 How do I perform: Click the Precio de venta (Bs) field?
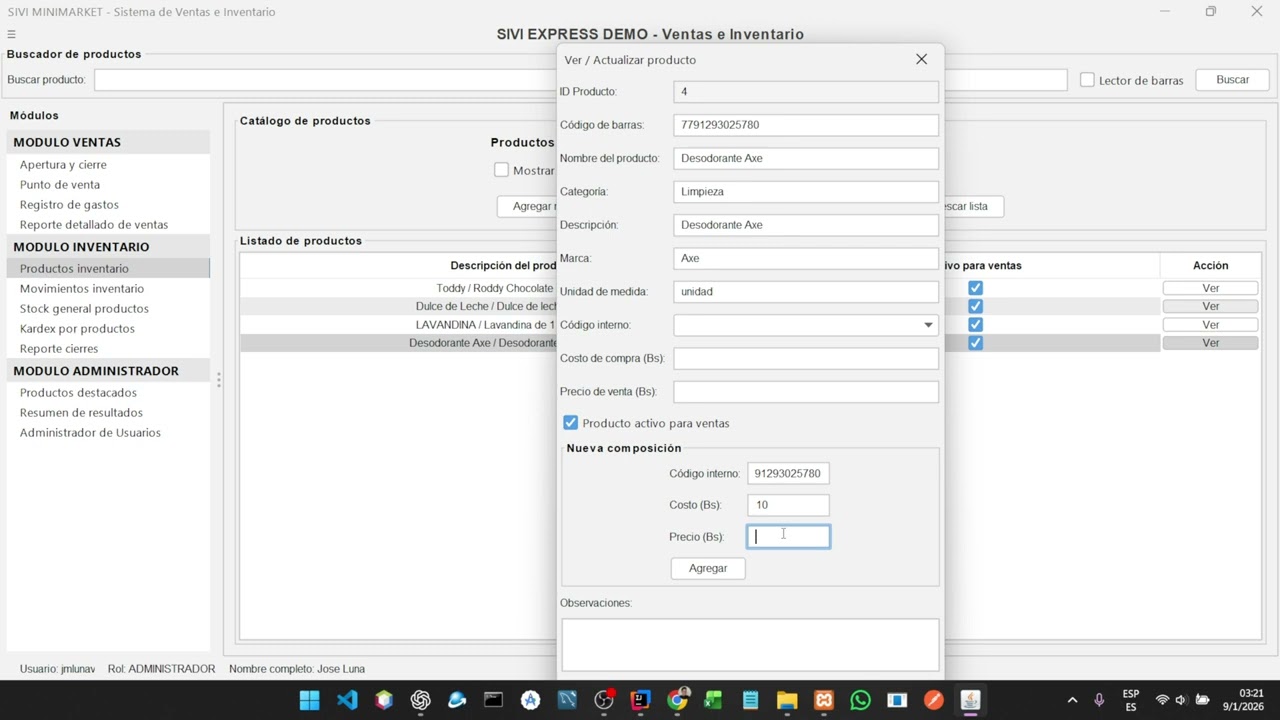pyautogui.click(x=806, y=391)
